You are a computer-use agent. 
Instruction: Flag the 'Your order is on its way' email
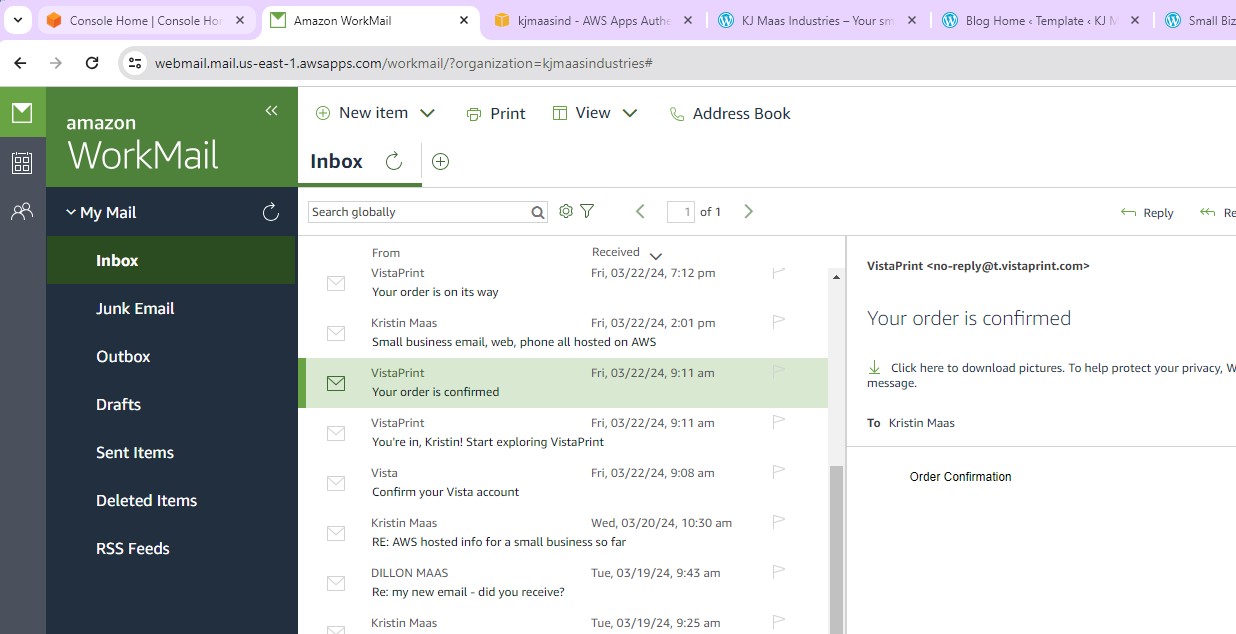(779, 273)
